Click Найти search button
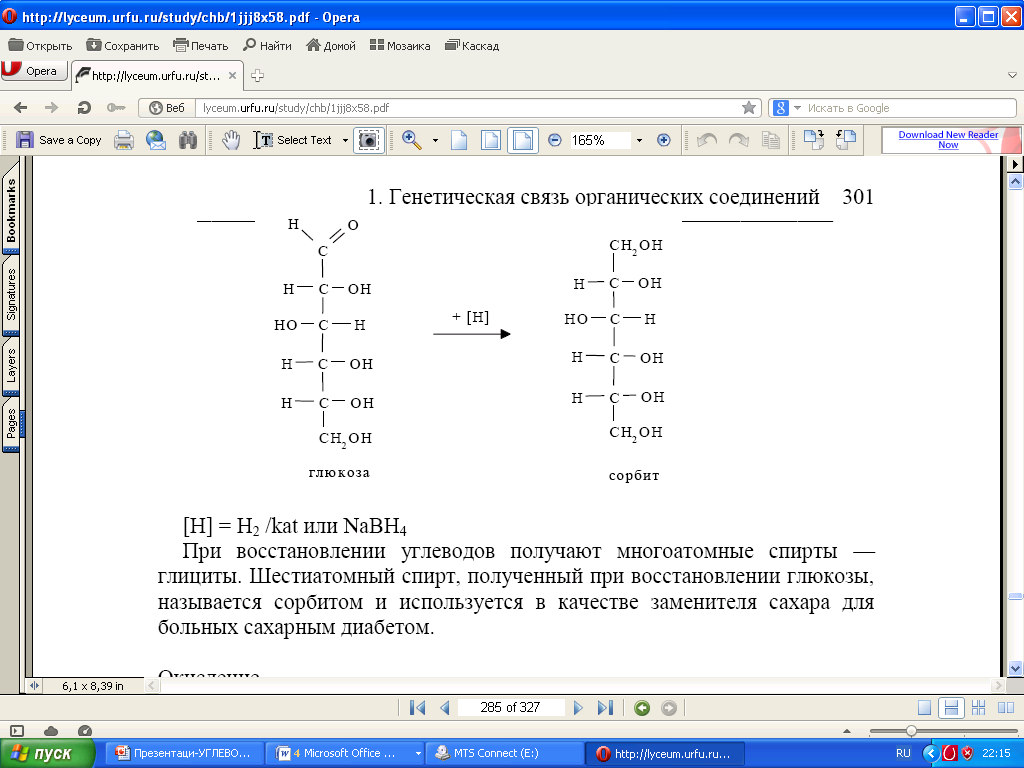Image resolution: width=1024 pixels, height=768 pixels. pos(267,46)
